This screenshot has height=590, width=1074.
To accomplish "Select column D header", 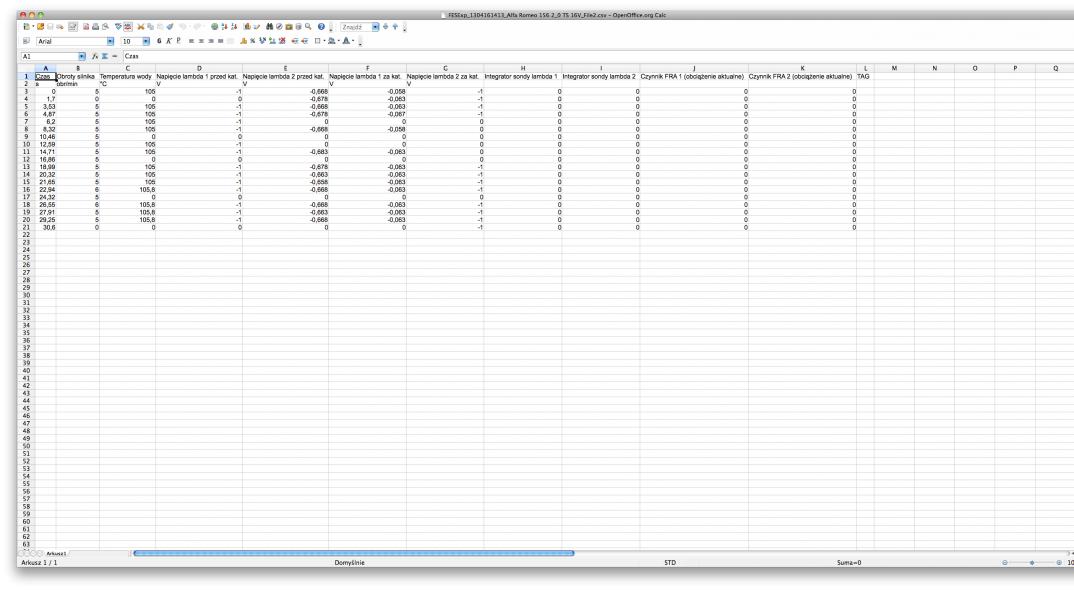I will [x=199, y=69].
